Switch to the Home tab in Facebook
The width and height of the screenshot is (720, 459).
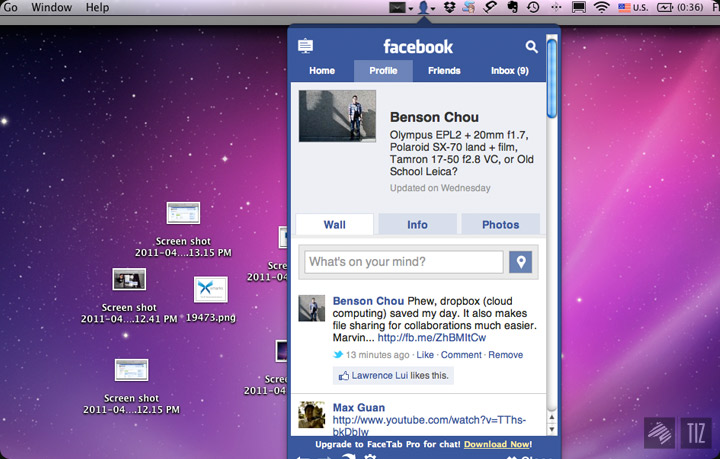[x=322, y=71]
